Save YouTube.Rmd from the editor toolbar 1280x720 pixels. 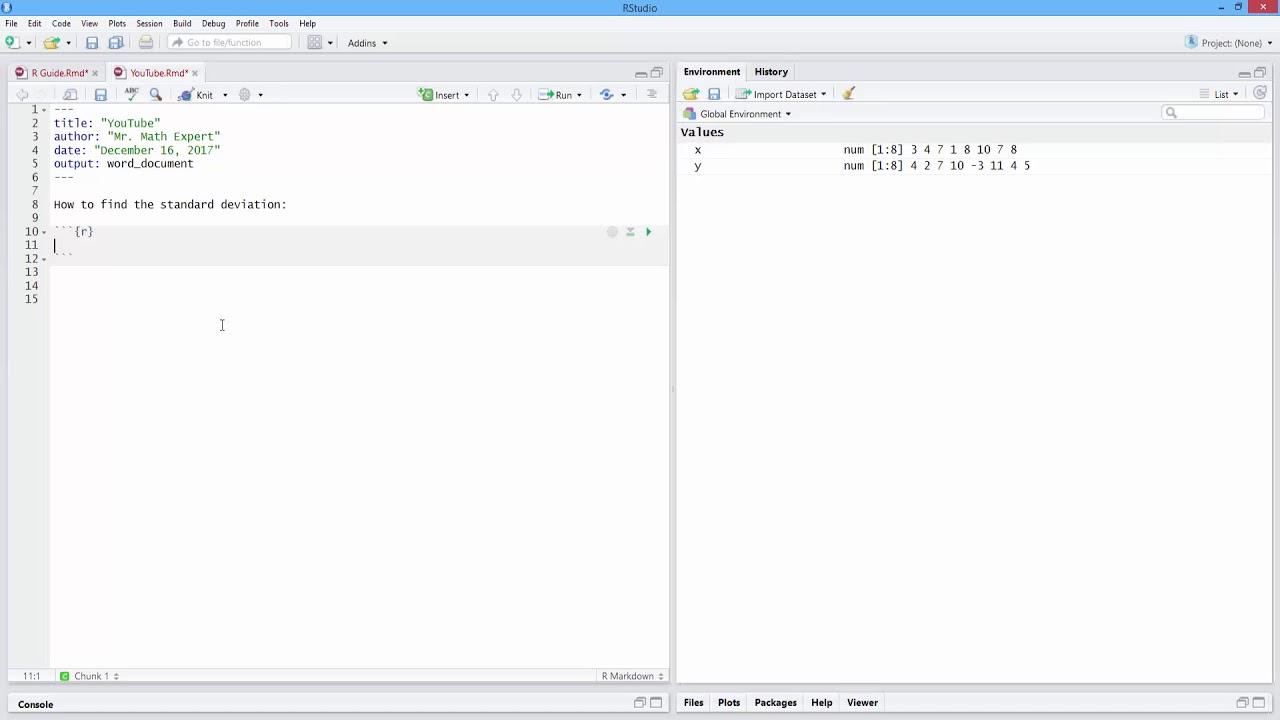(x=100, y=95)
